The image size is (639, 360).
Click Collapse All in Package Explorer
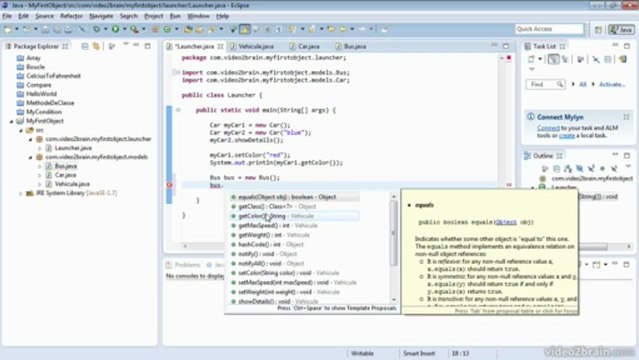[x=85, y=46]
